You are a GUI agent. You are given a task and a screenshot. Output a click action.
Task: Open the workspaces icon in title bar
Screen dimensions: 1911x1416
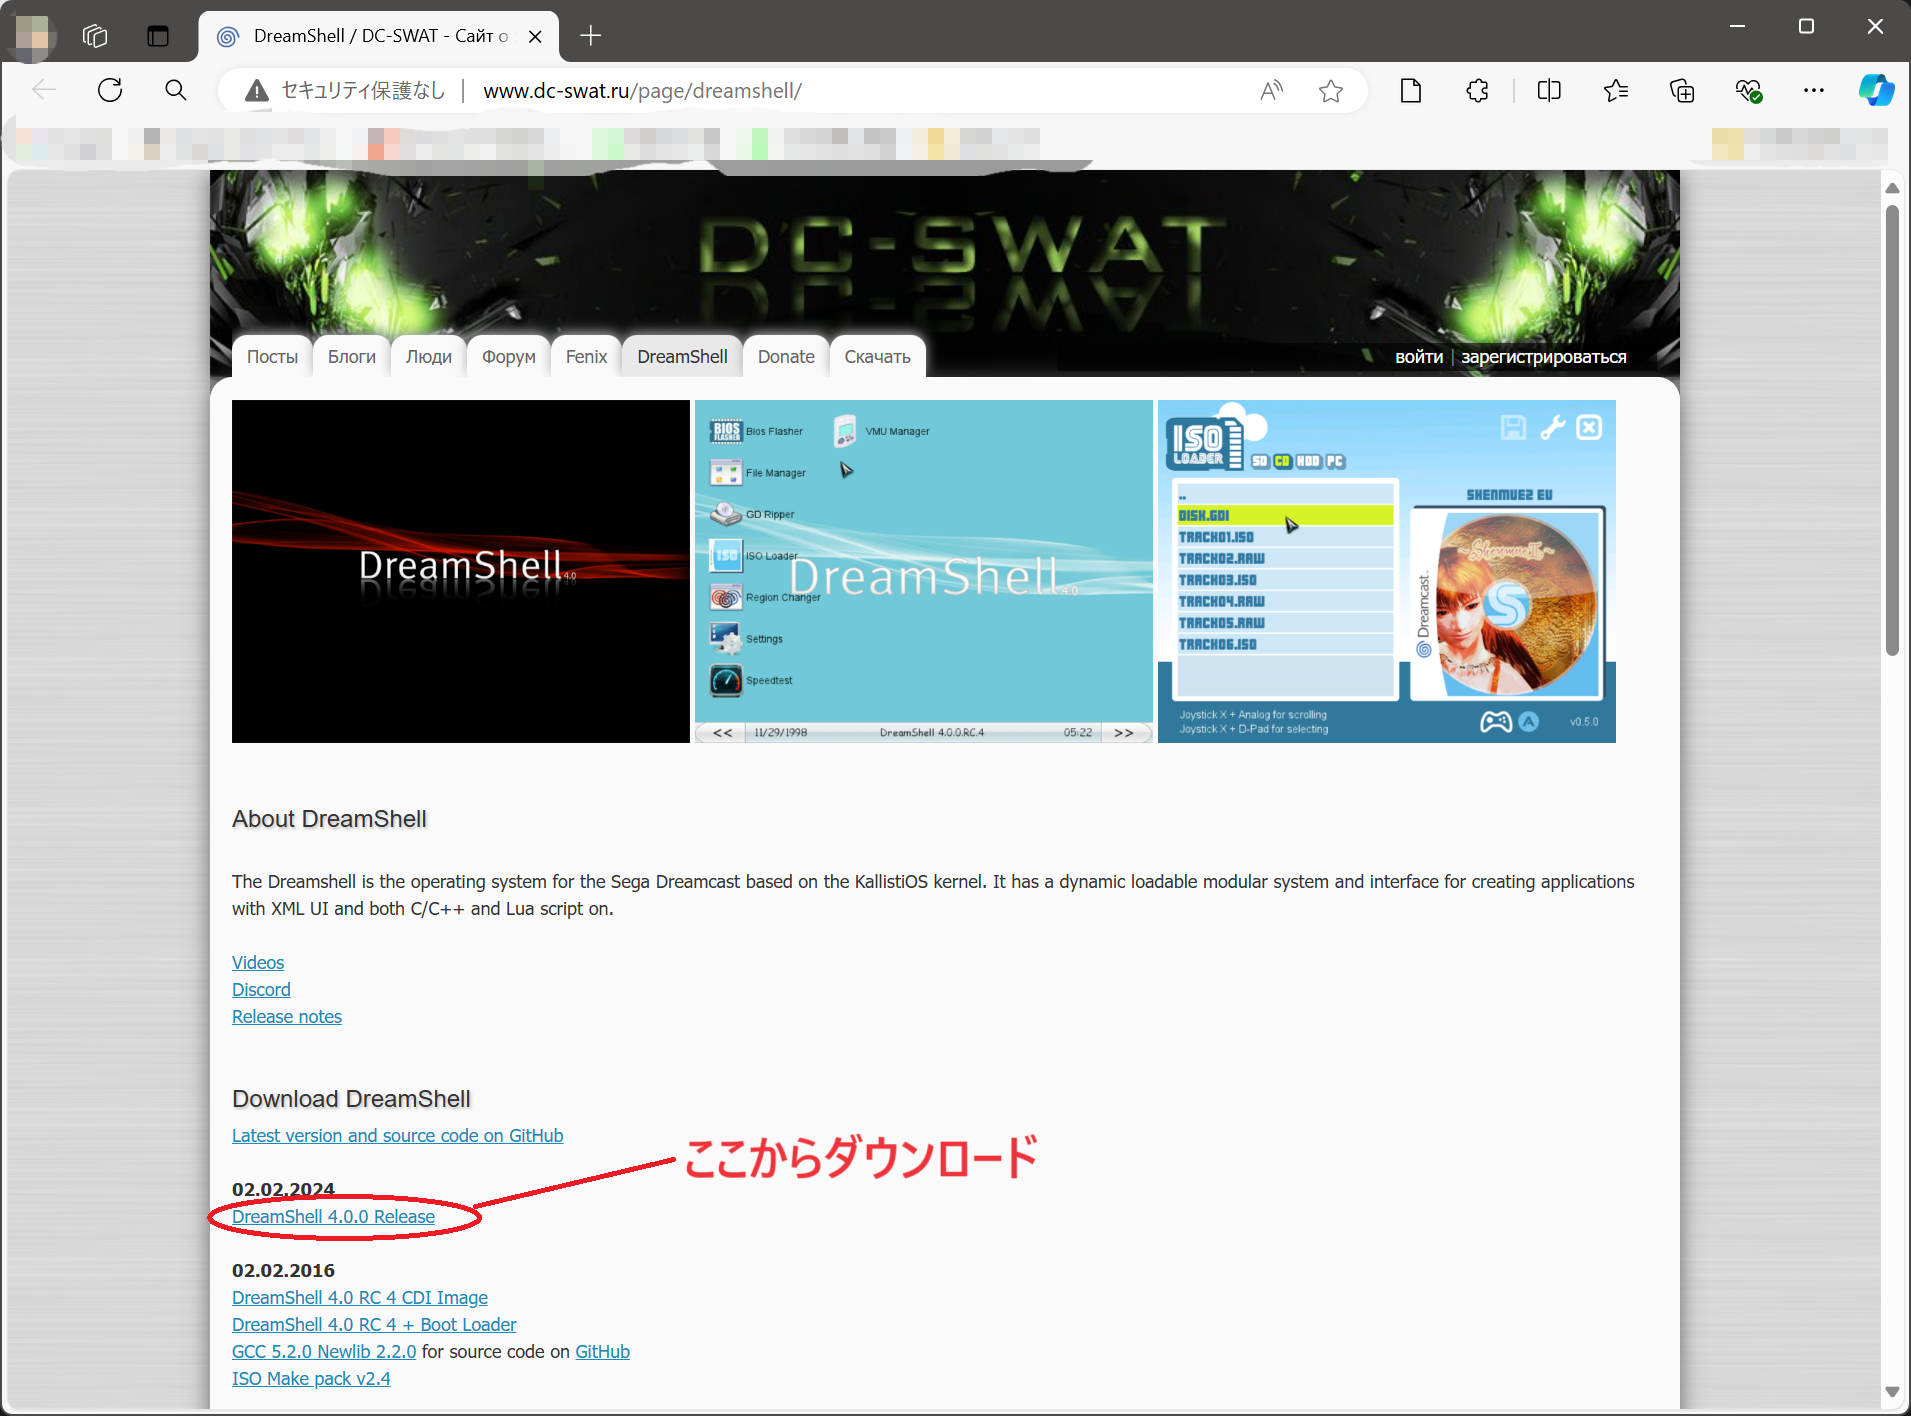click(95, 36)
